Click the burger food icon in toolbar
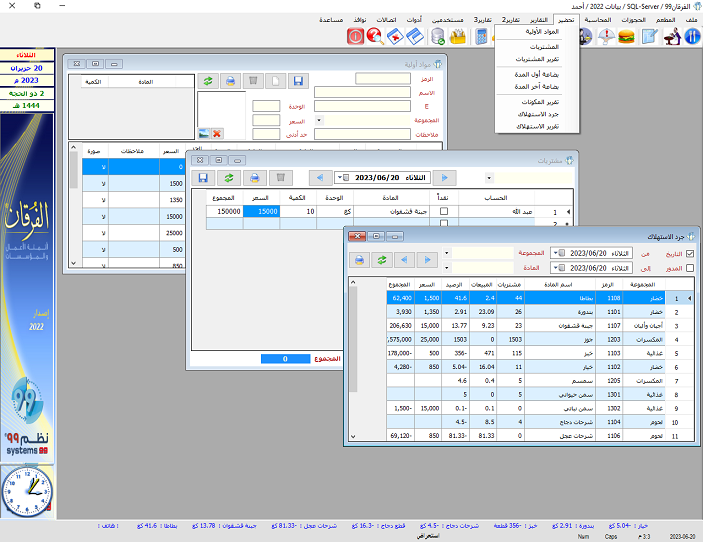 click(x=627, y=37)
